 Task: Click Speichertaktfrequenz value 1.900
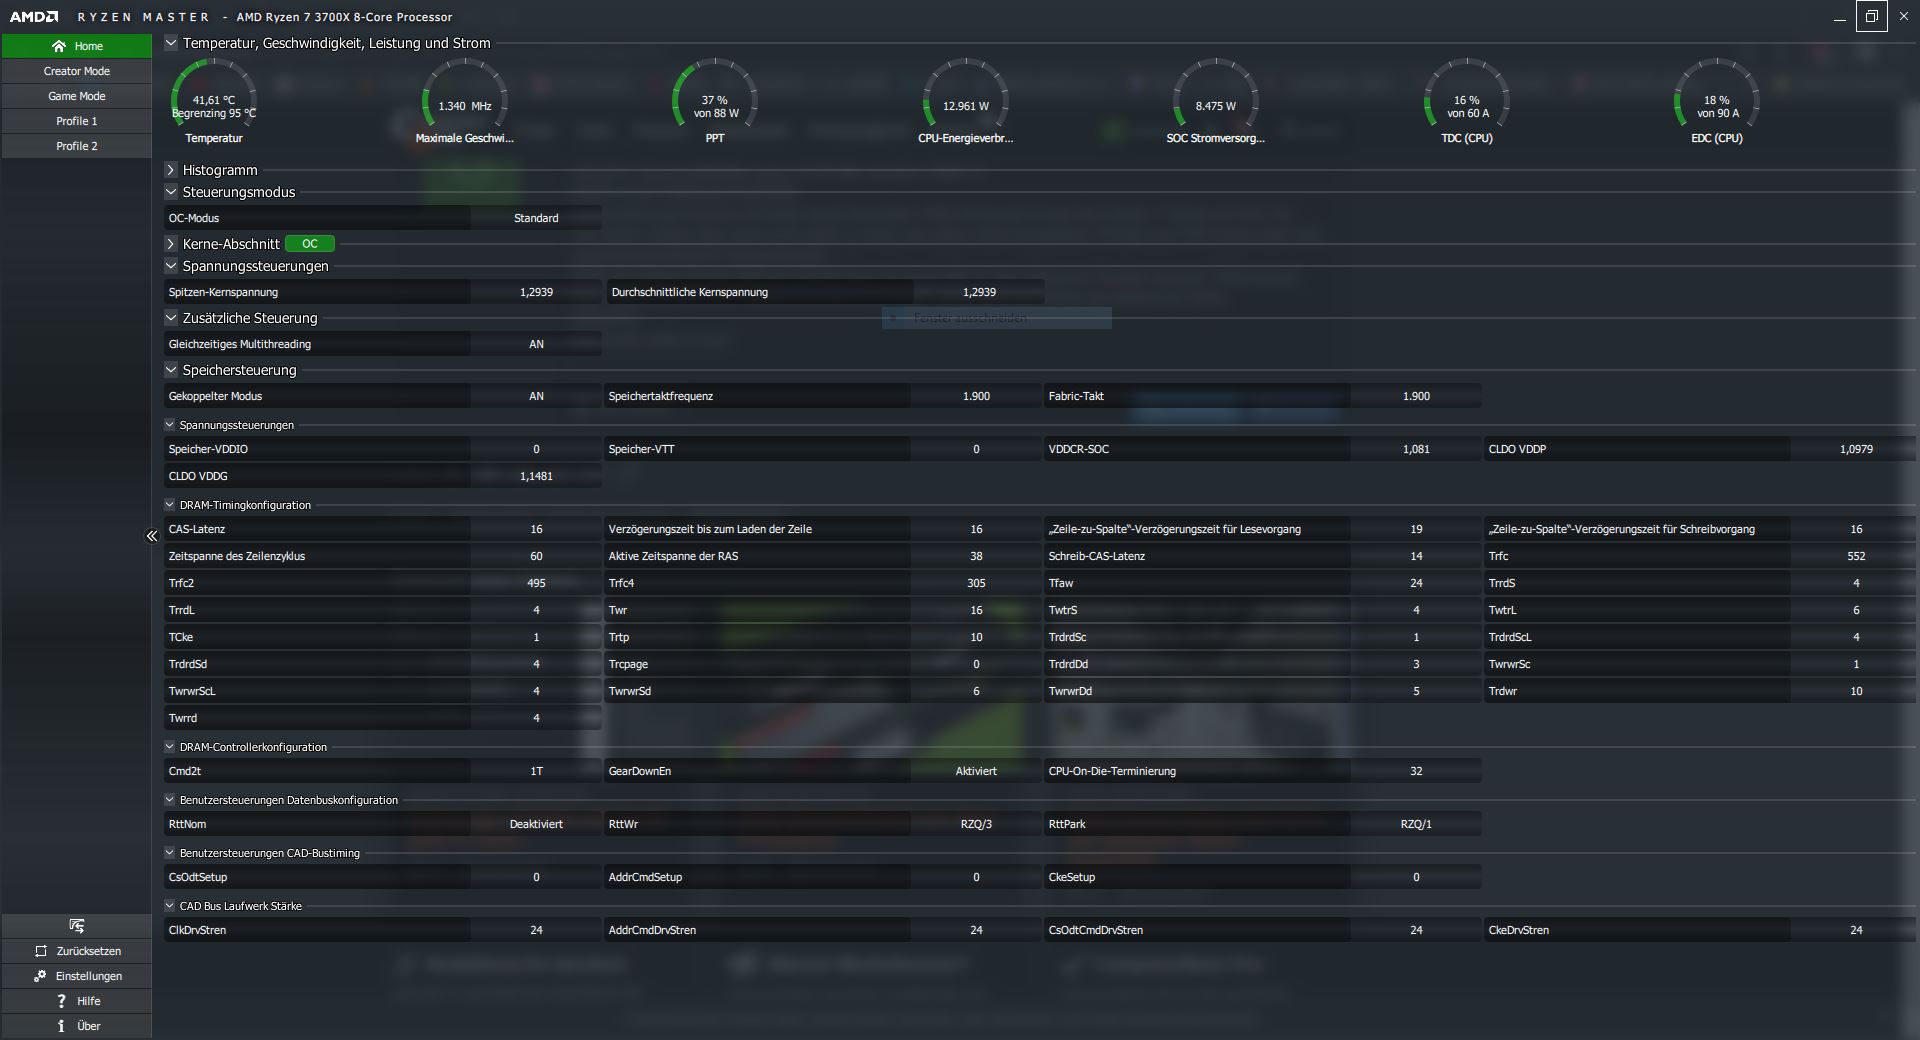tap(976, 396)
